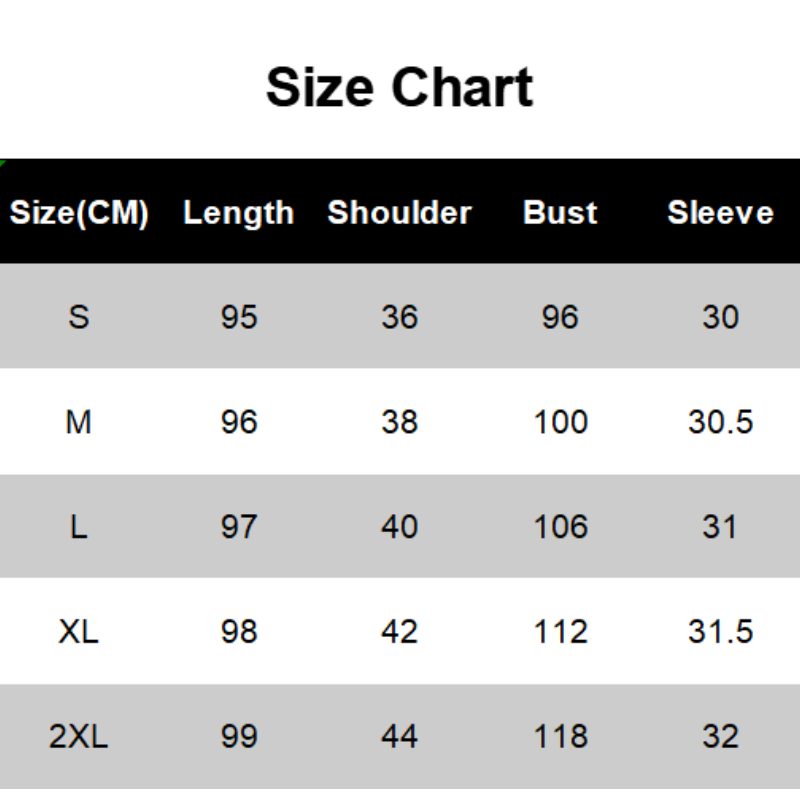Select shoulder value 44 for 2XL
This screenshot has height=800, width=800.
point(399,737)
